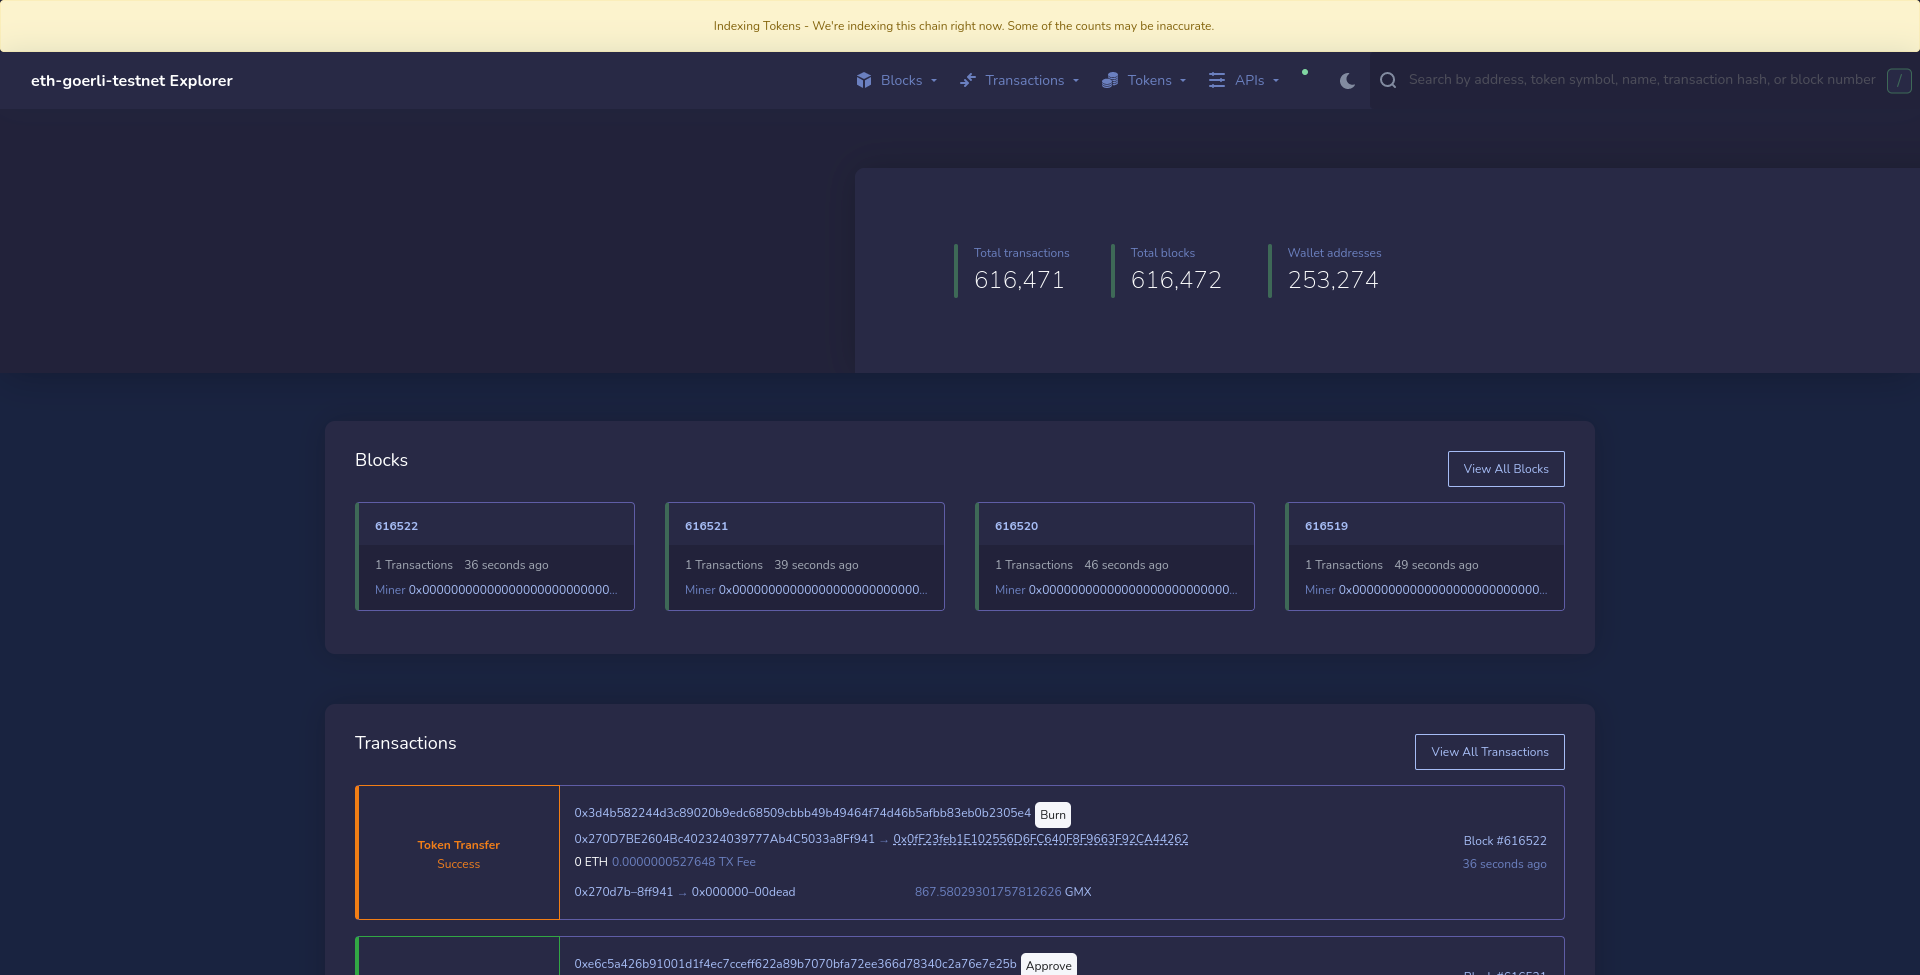Open the Blocks menu label
Screen dimensions: 1920x975
901,80
